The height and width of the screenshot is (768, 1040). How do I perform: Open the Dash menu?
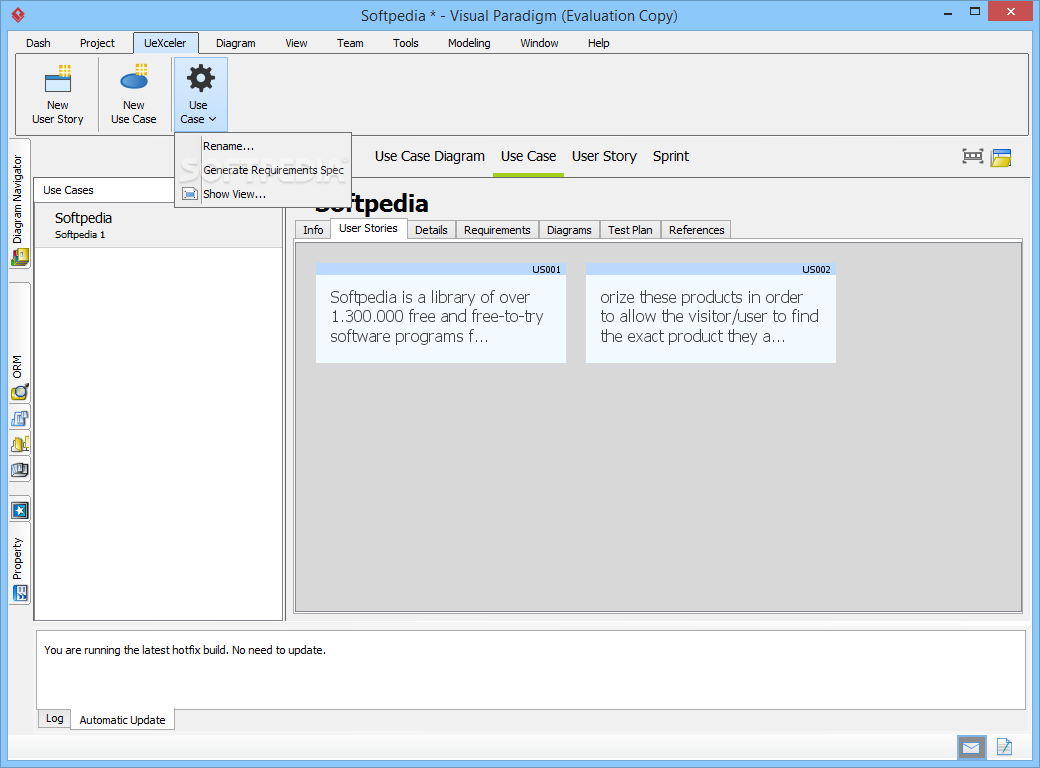(x=38, y=43)
